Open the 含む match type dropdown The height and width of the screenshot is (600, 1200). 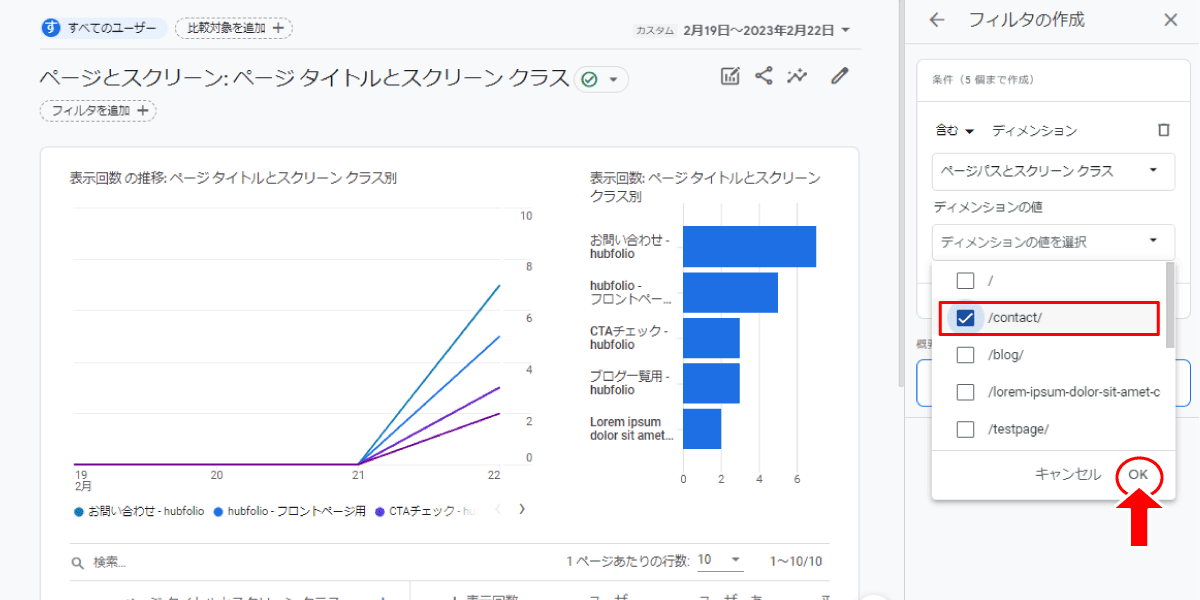tap(954, 131)
